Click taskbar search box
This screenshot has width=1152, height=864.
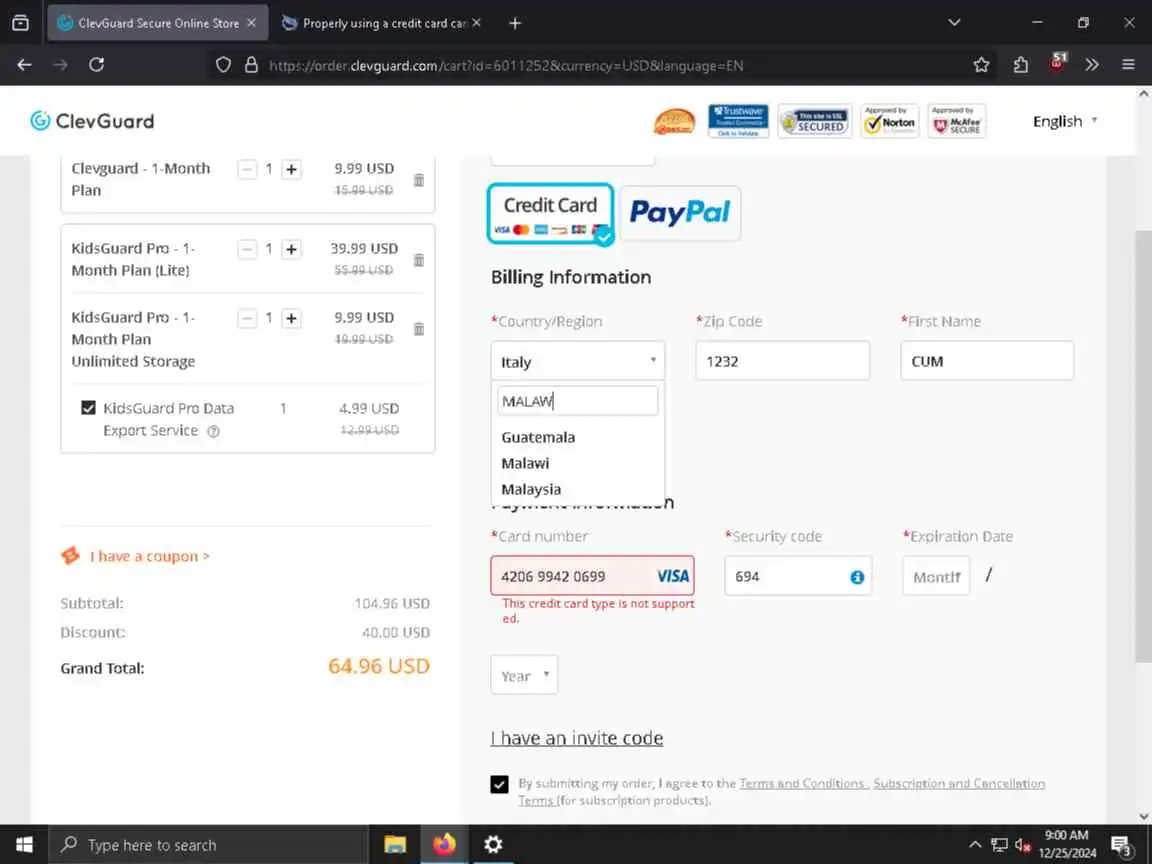click(x=207, y=845)
